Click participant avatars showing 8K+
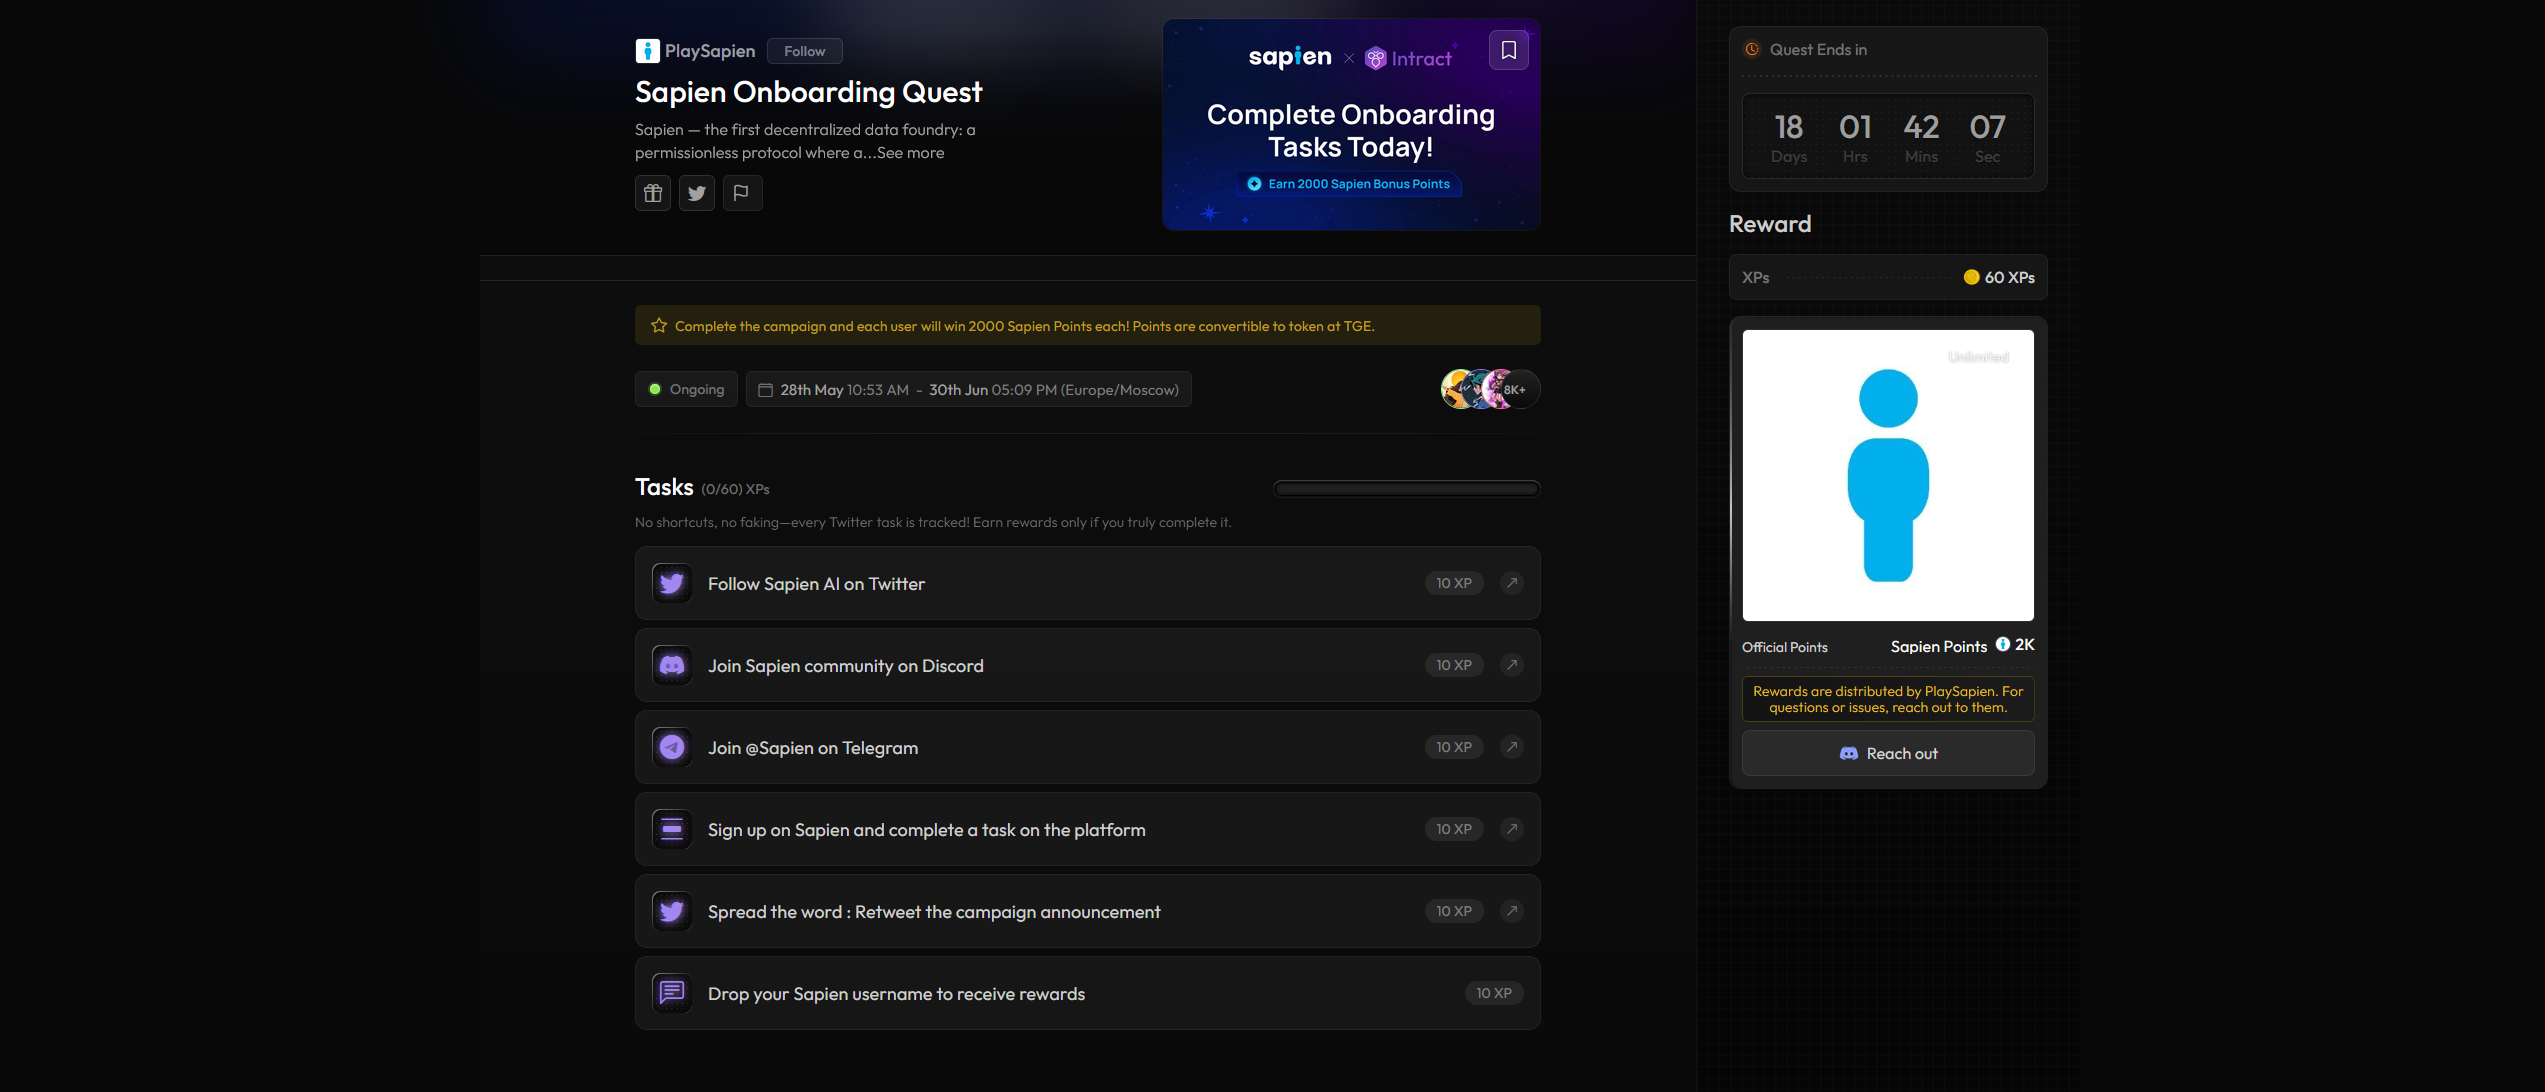The image size is (2545, 1092). click(x=1490, y=389)
